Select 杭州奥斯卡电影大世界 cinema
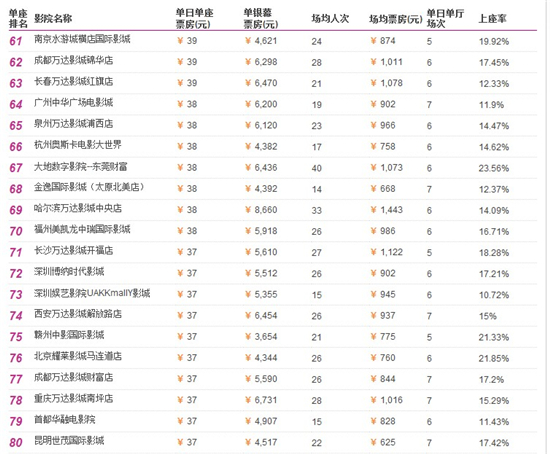 (x=78, y=145)
